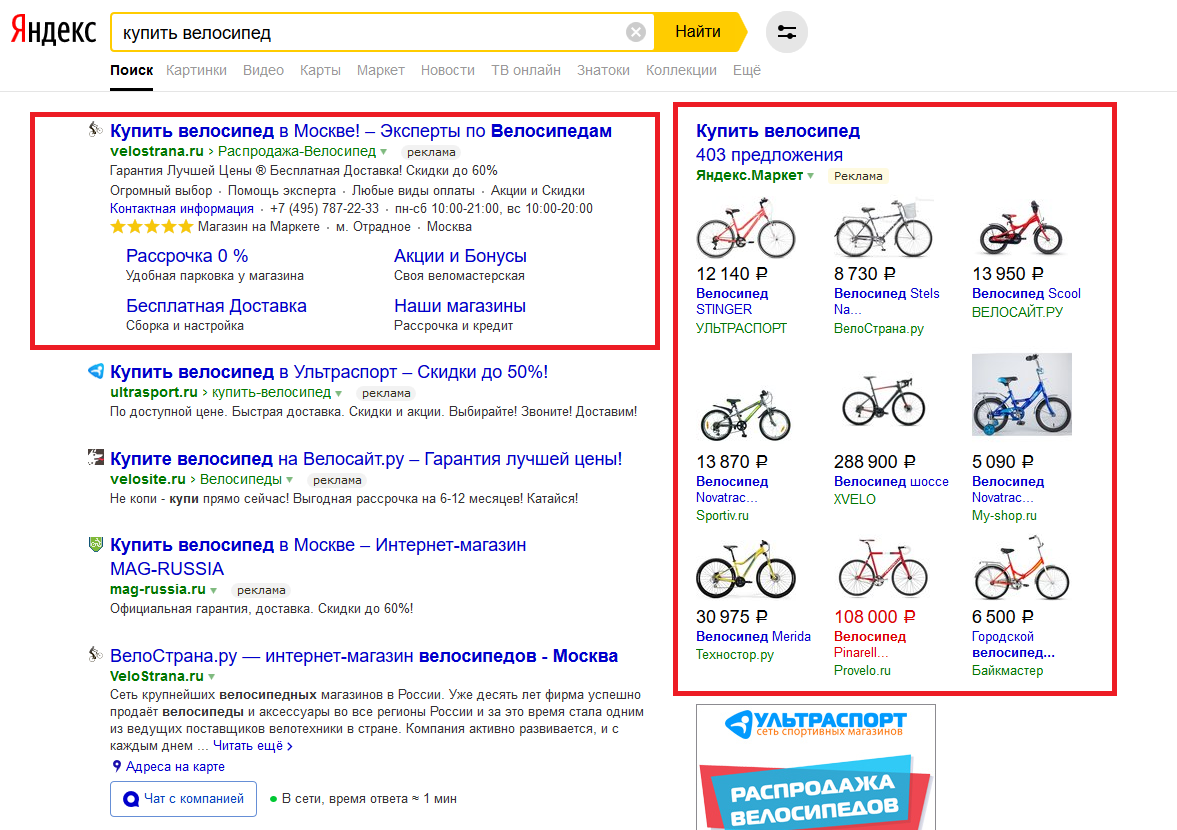Expand the description with Читать ещё
This screenshot has width=1177, height=830.
252,746
